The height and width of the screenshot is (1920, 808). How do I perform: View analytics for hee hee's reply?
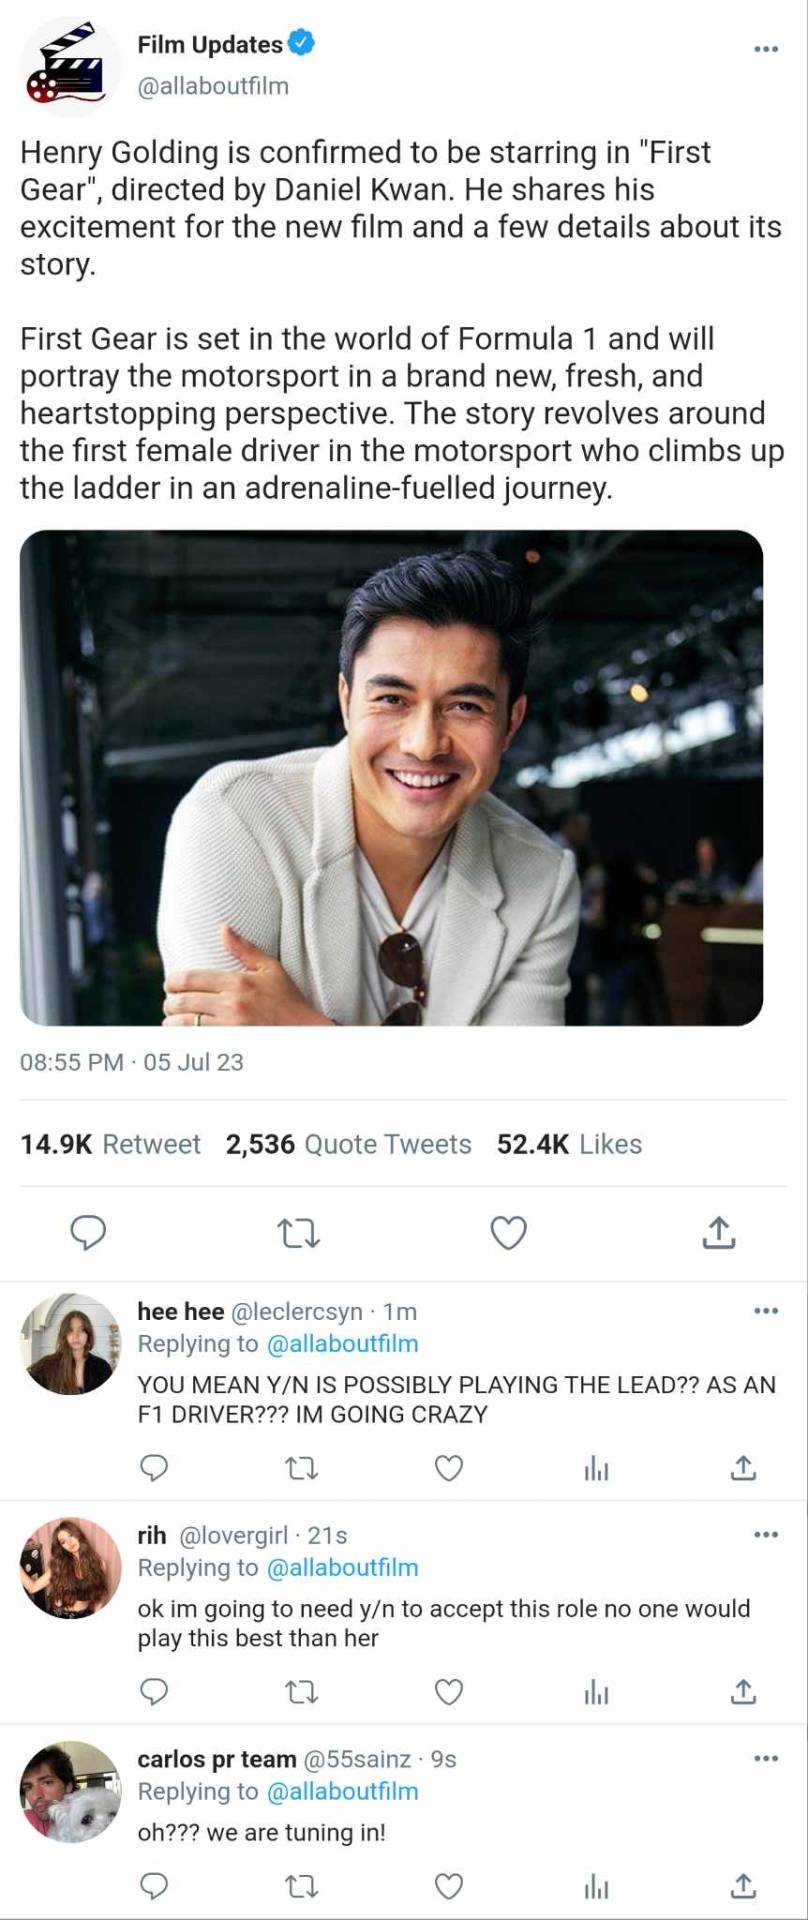click(596, 1468)
